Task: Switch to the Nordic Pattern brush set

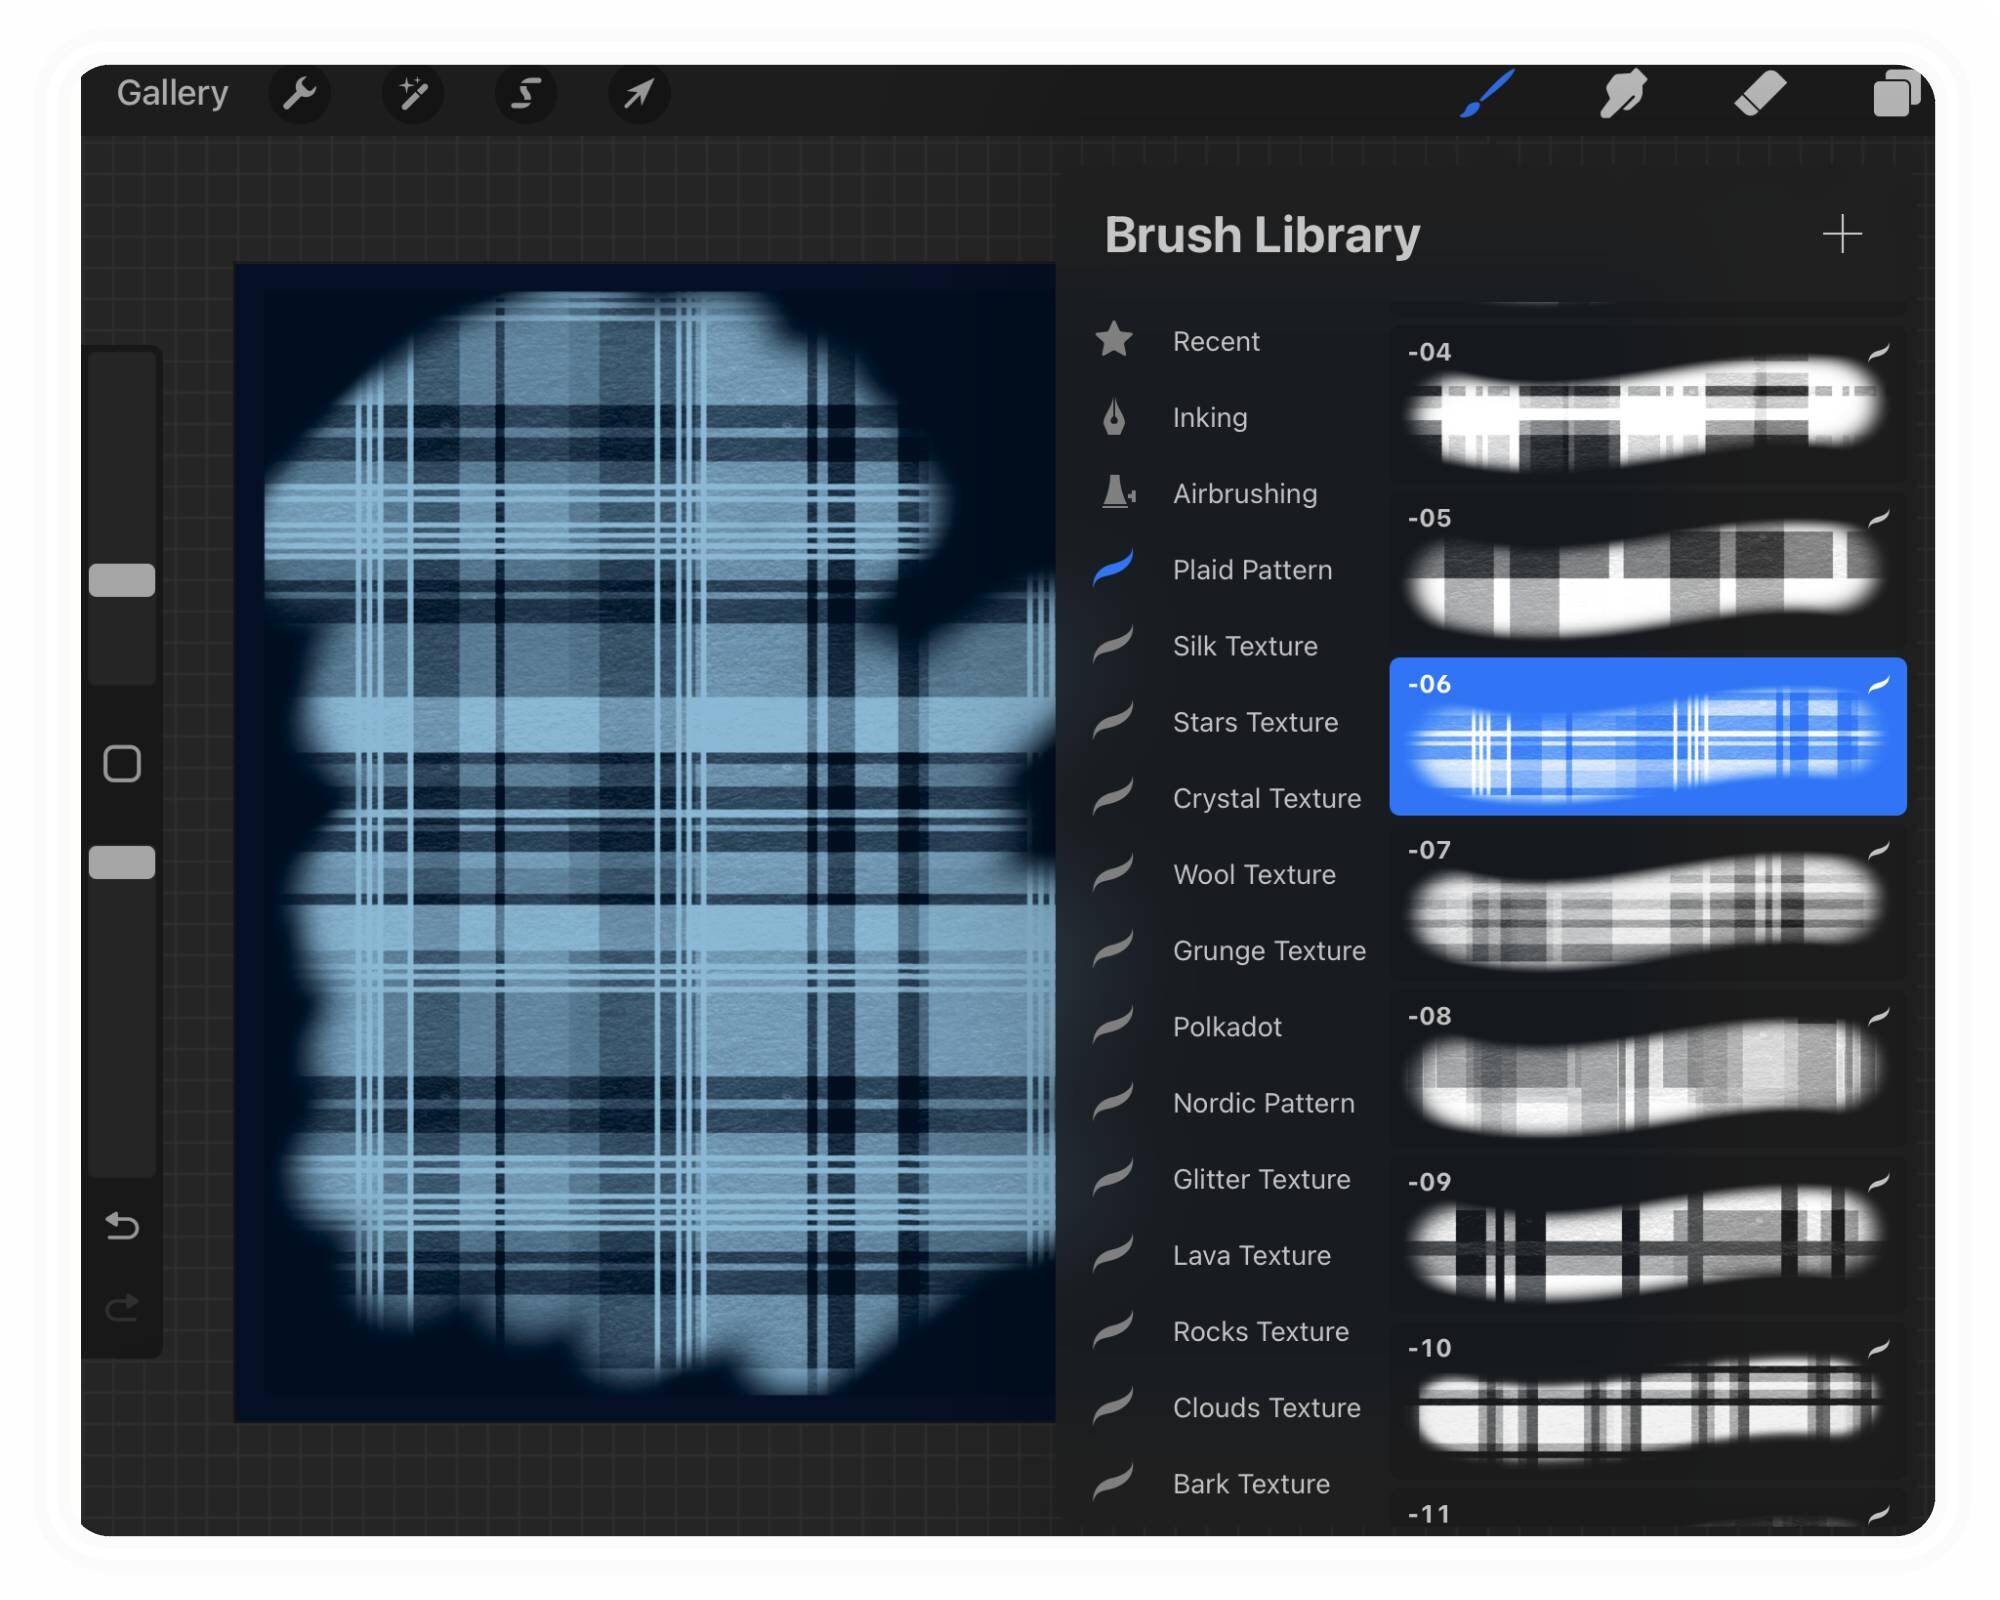Action: coord(1262,1103)
